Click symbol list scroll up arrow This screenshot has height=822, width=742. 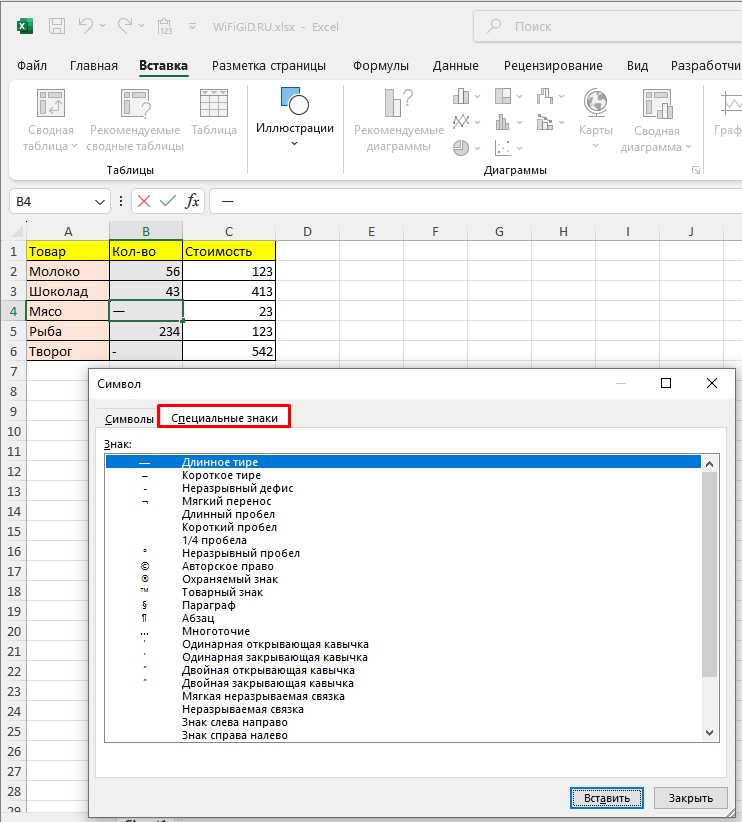point(709,463)
